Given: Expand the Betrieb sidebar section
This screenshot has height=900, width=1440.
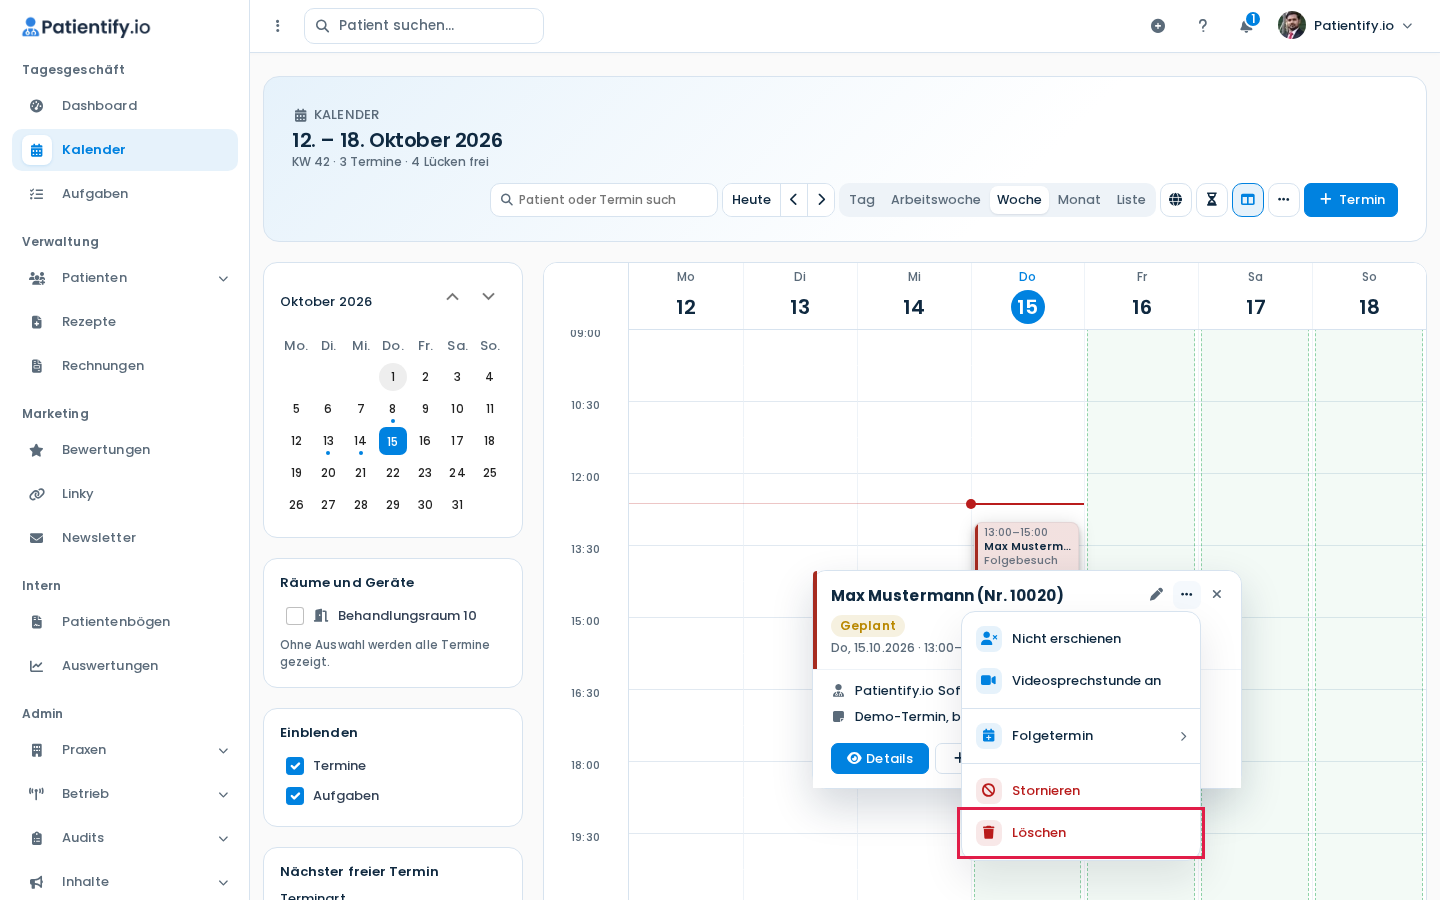Looking at the screenshot, I should click(125, 794).
